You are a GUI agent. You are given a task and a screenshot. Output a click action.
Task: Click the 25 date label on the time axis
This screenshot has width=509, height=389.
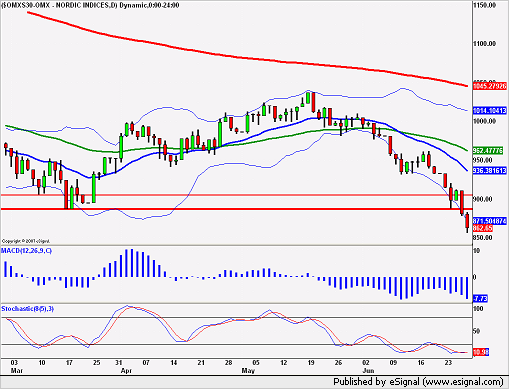click(96, 363)
